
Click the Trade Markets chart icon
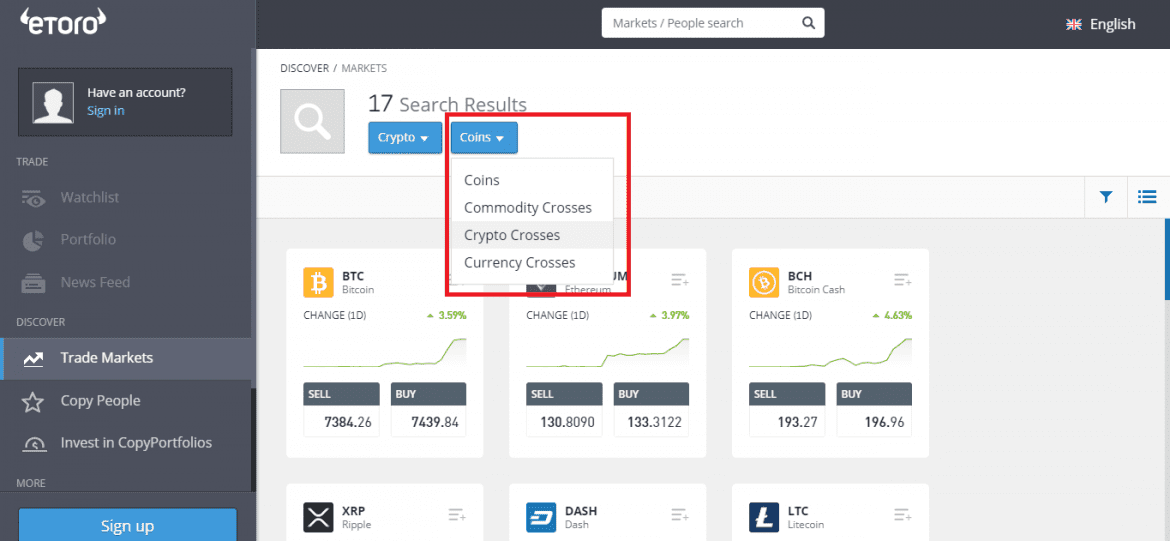click(x=32, y=359)
